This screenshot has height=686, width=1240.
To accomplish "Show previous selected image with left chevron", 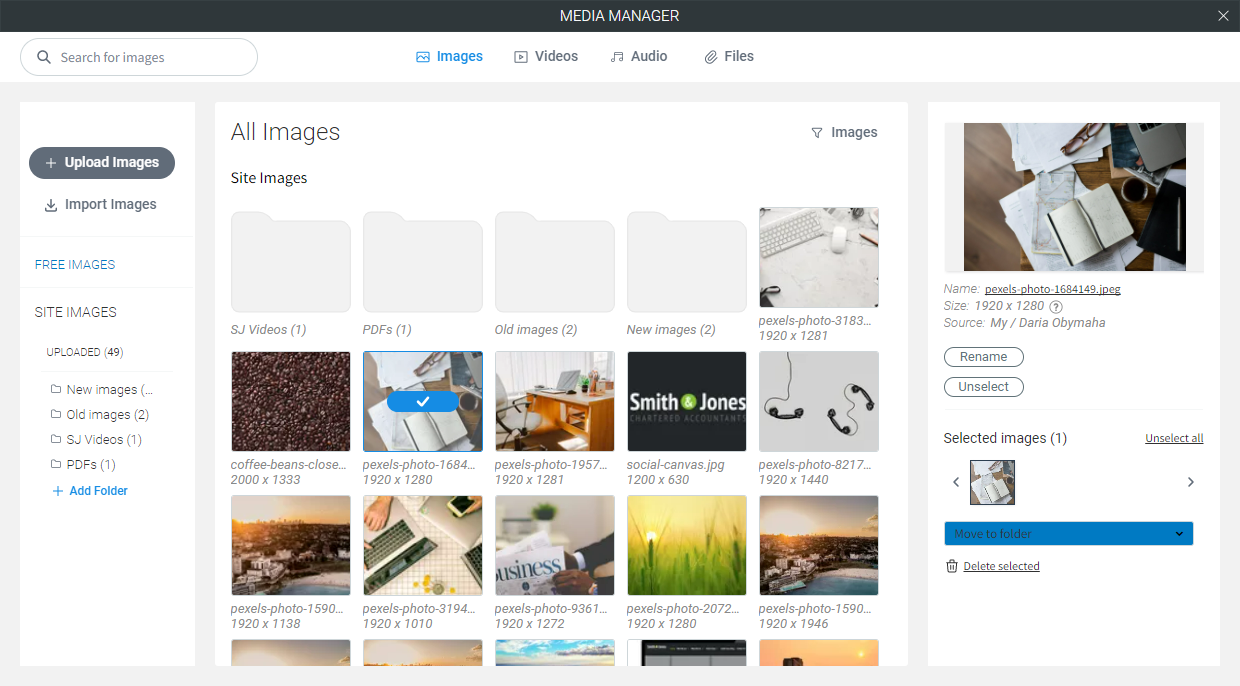I will pos(956,482).
